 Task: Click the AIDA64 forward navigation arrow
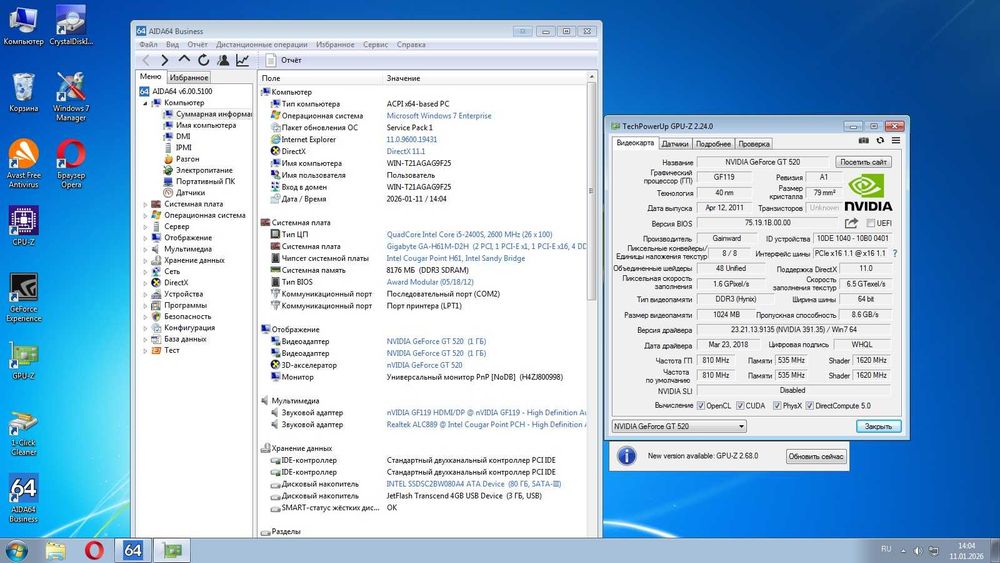click(x=165, y=60)
